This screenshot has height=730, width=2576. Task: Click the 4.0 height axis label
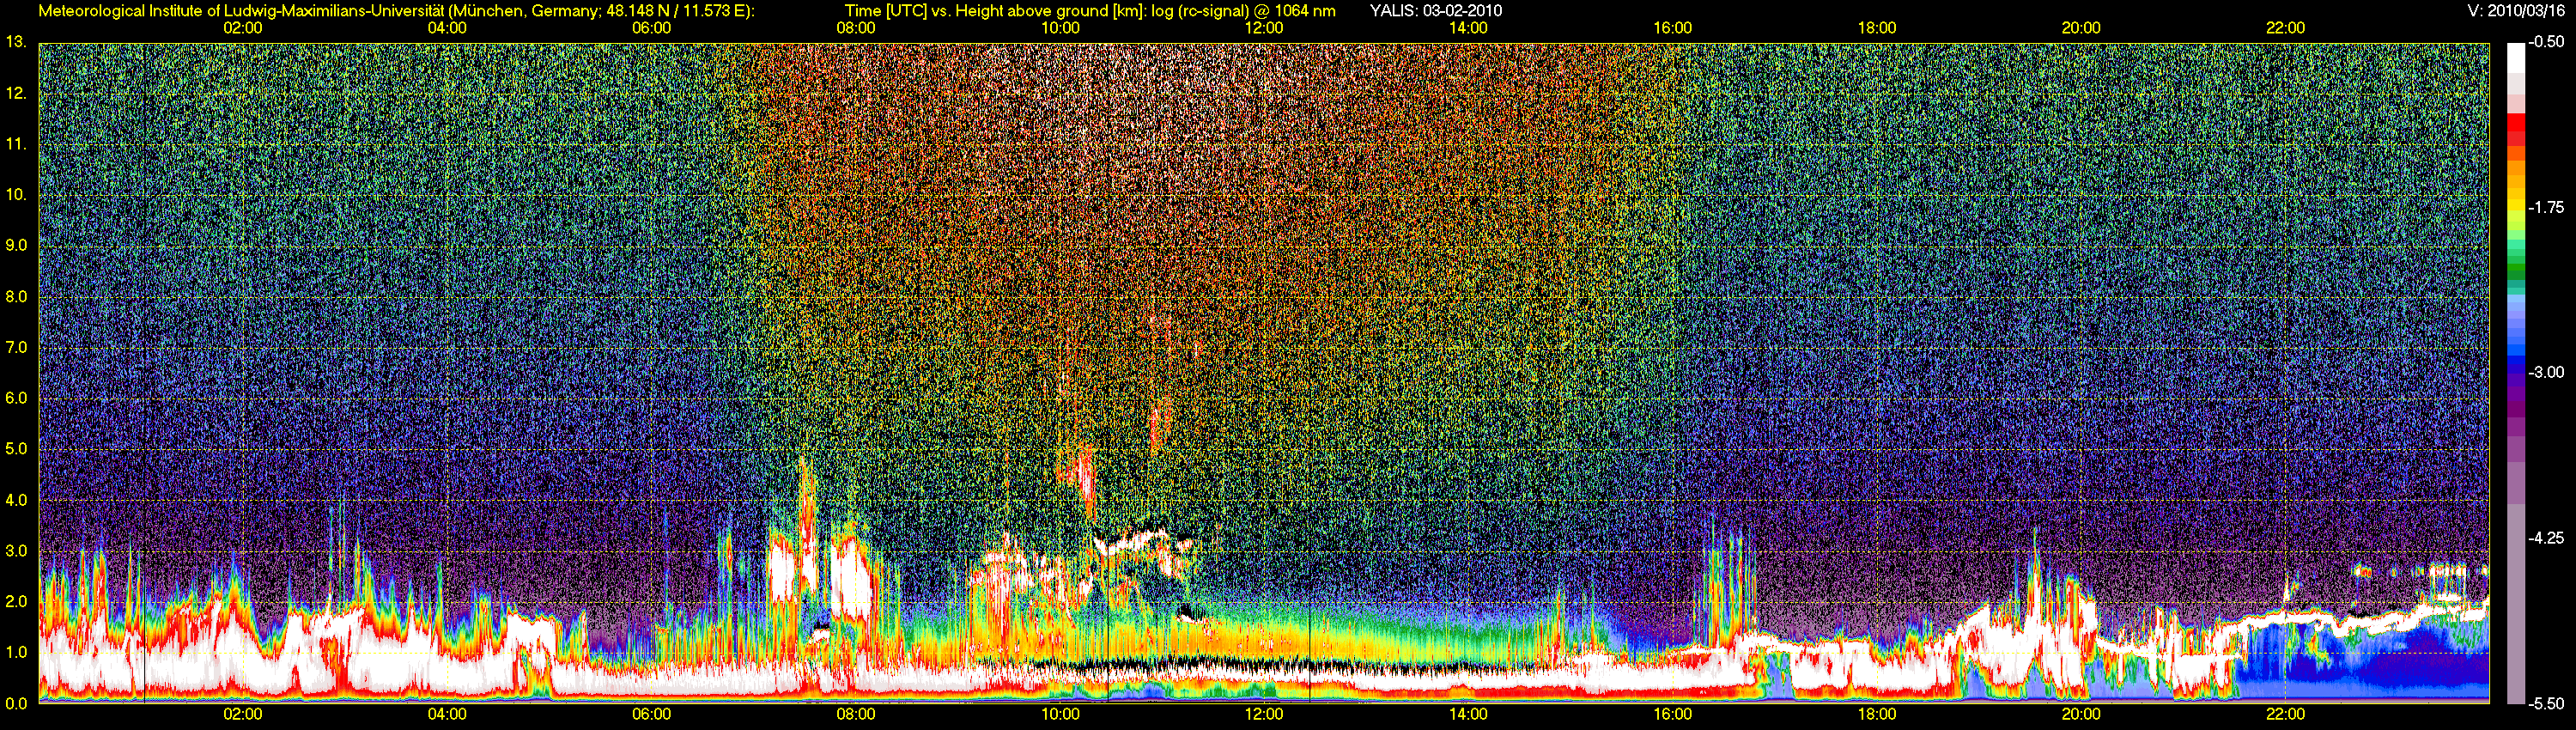[16, 500]
